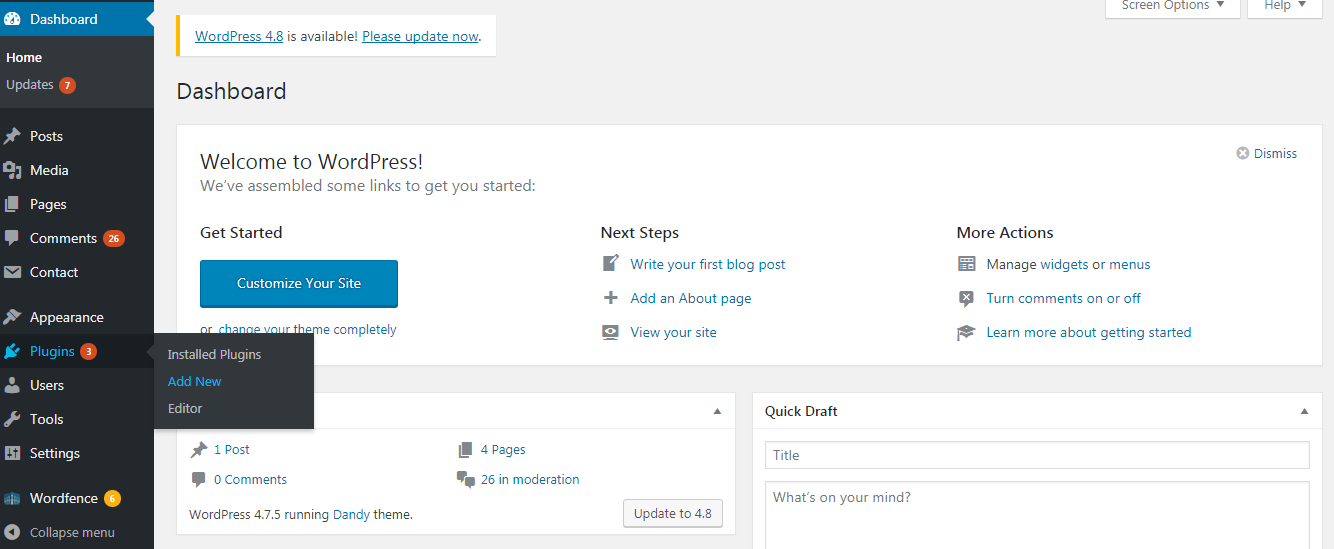Open the Appearance menu item
Viewport: 1334px width, 549px height.
click(x=77, y=317)
